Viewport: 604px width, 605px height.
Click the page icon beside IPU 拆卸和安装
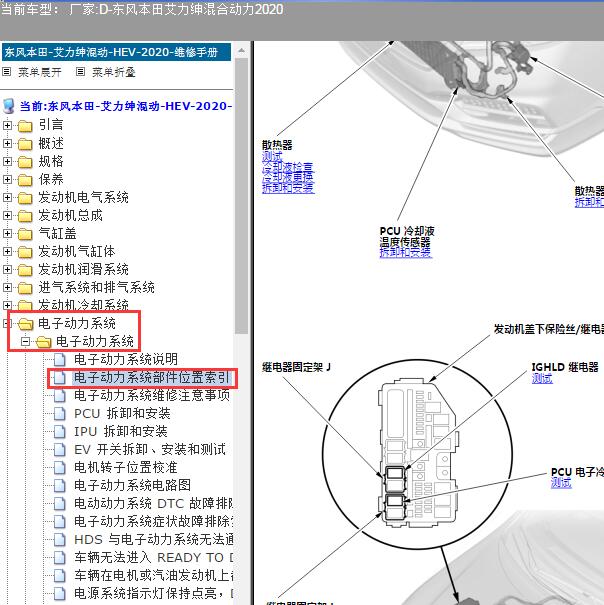pos(59,431)
